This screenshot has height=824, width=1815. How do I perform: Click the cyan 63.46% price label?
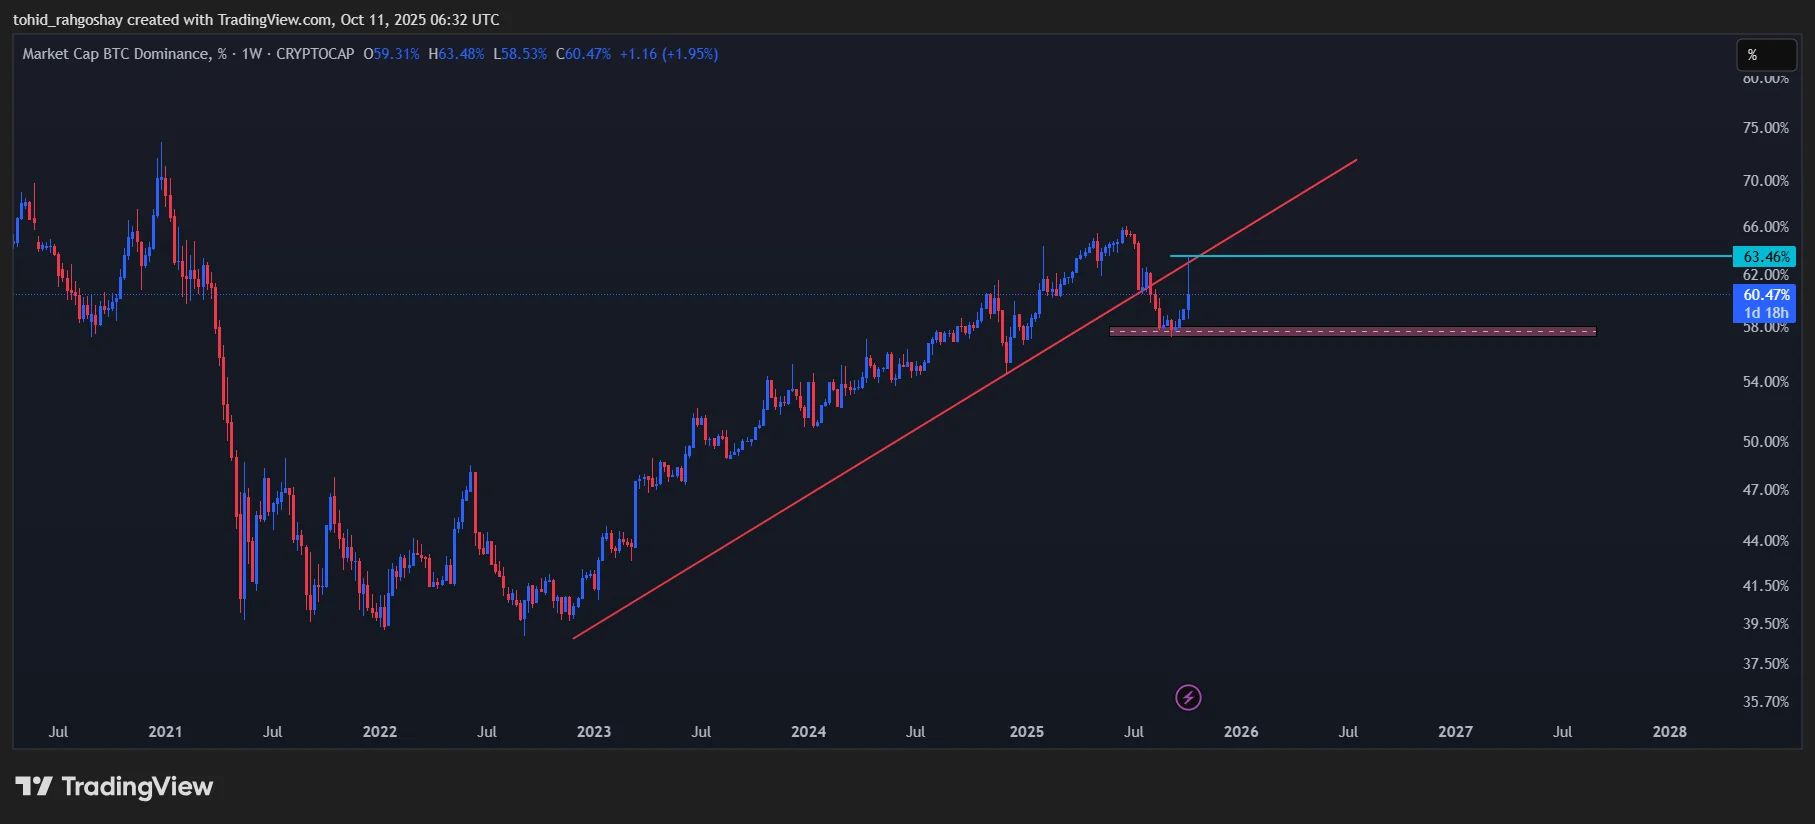pos(1765,257)
